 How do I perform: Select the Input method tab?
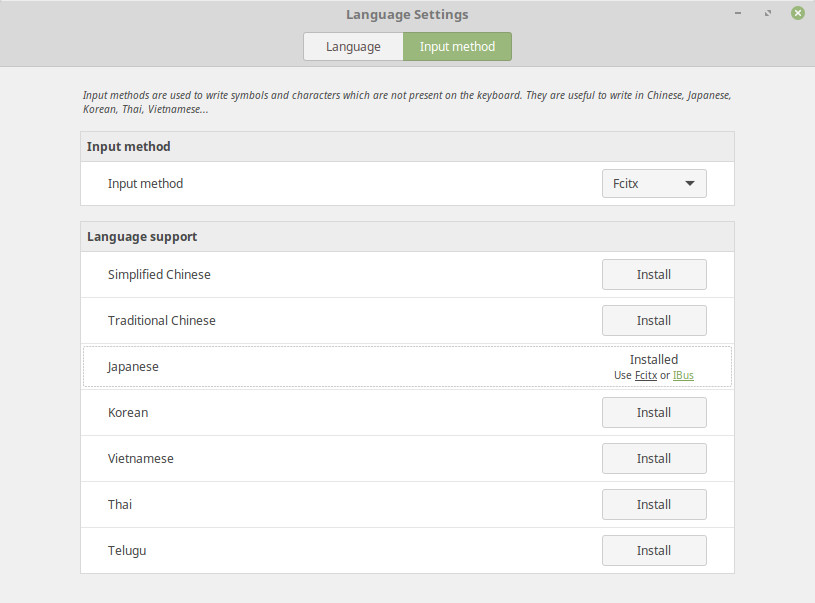coord(457,47)
